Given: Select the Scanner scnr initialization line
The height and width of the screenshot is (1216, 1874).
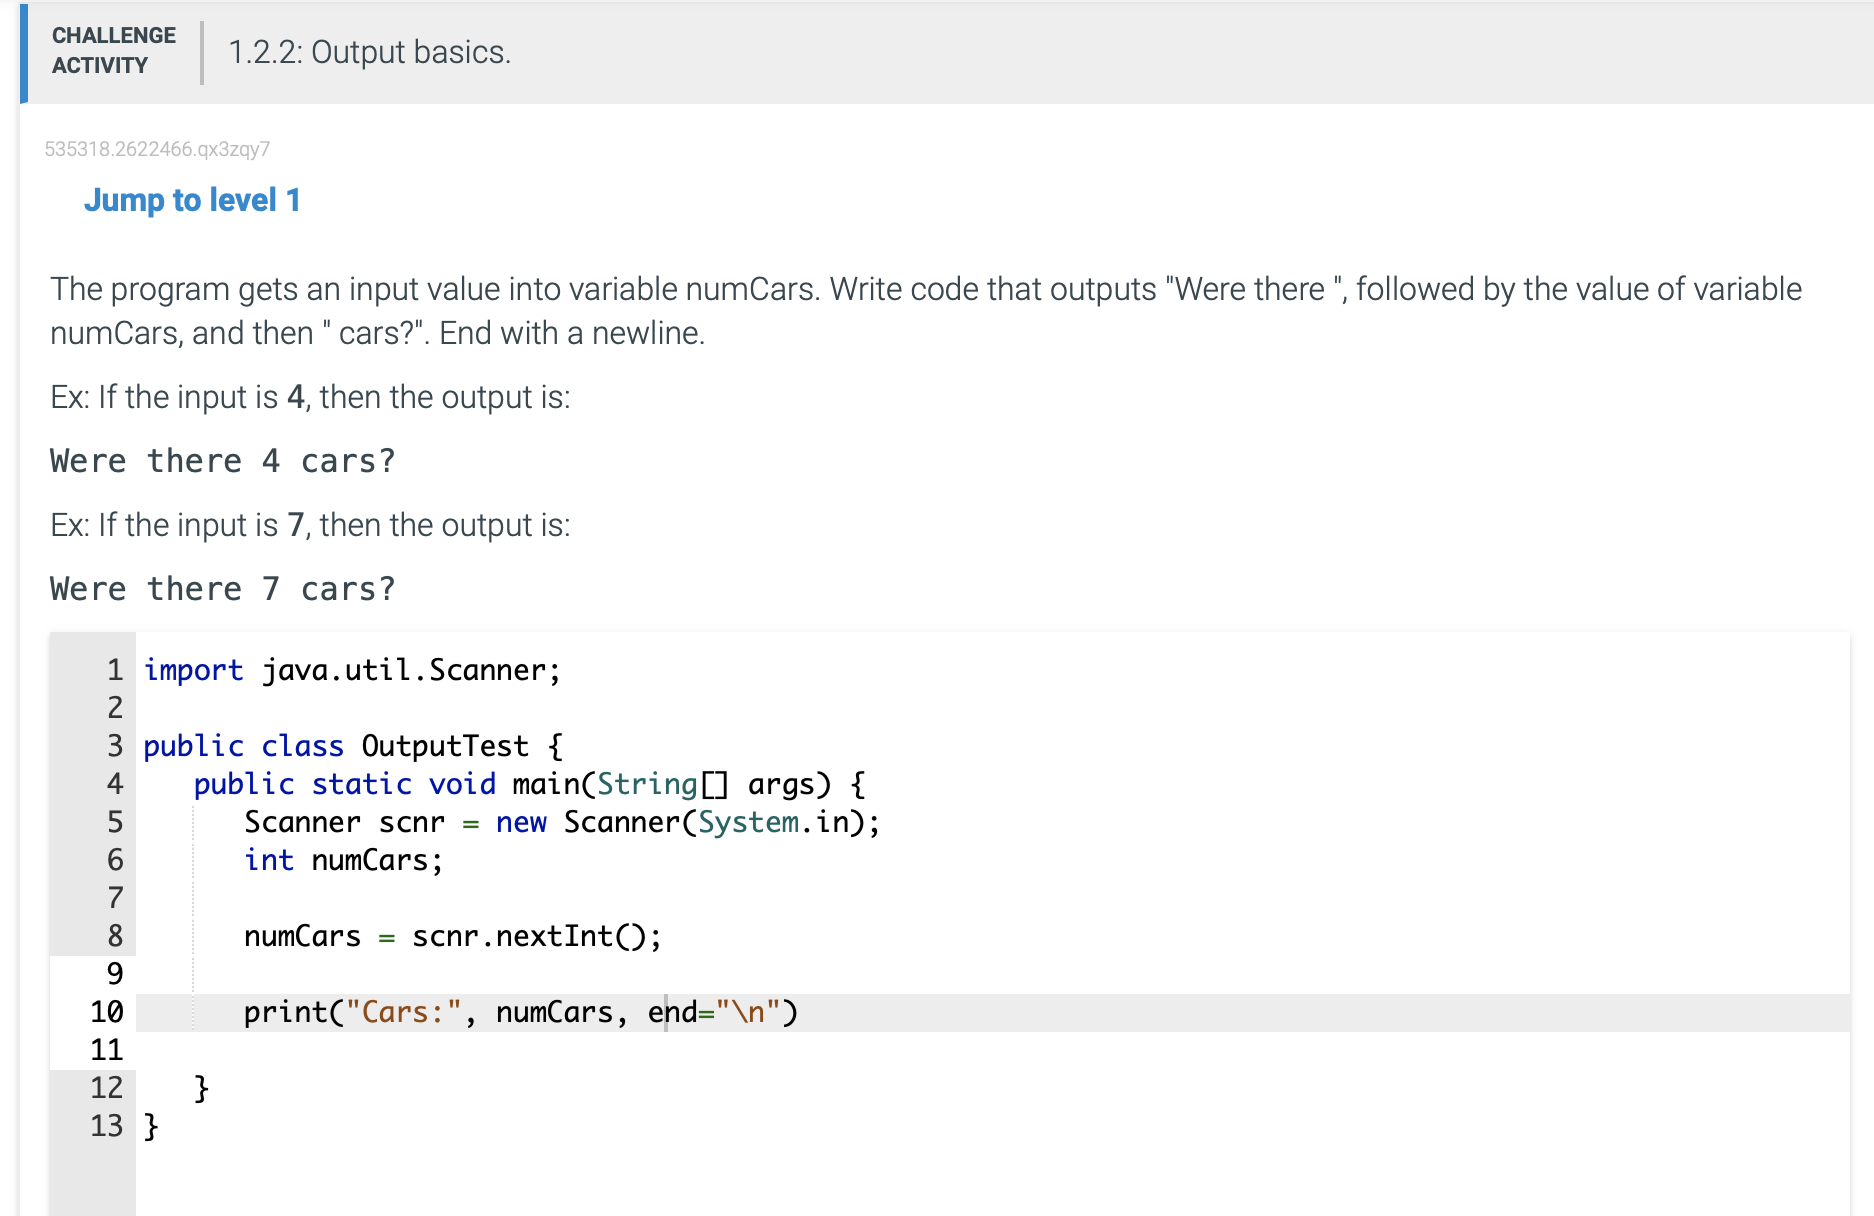Looking at the screenshot, I should 560,822.
